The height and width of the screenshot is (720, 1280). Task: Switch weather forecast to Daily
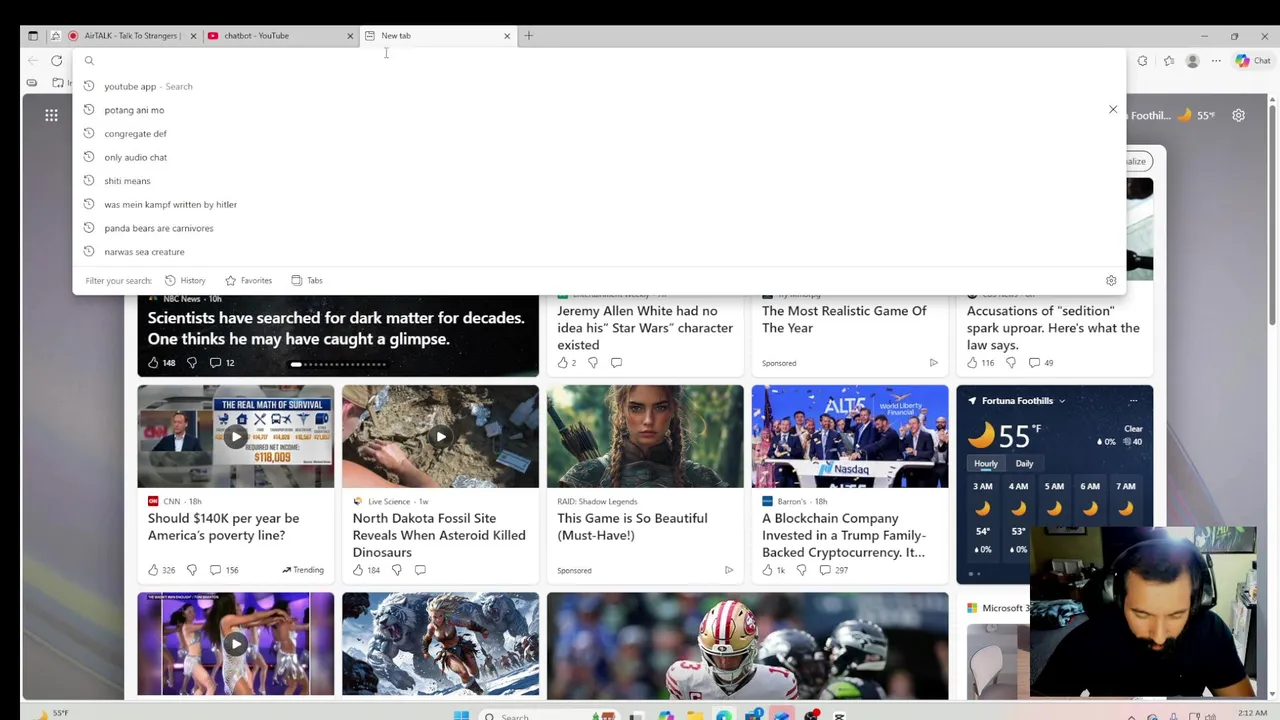[1024, 464]
